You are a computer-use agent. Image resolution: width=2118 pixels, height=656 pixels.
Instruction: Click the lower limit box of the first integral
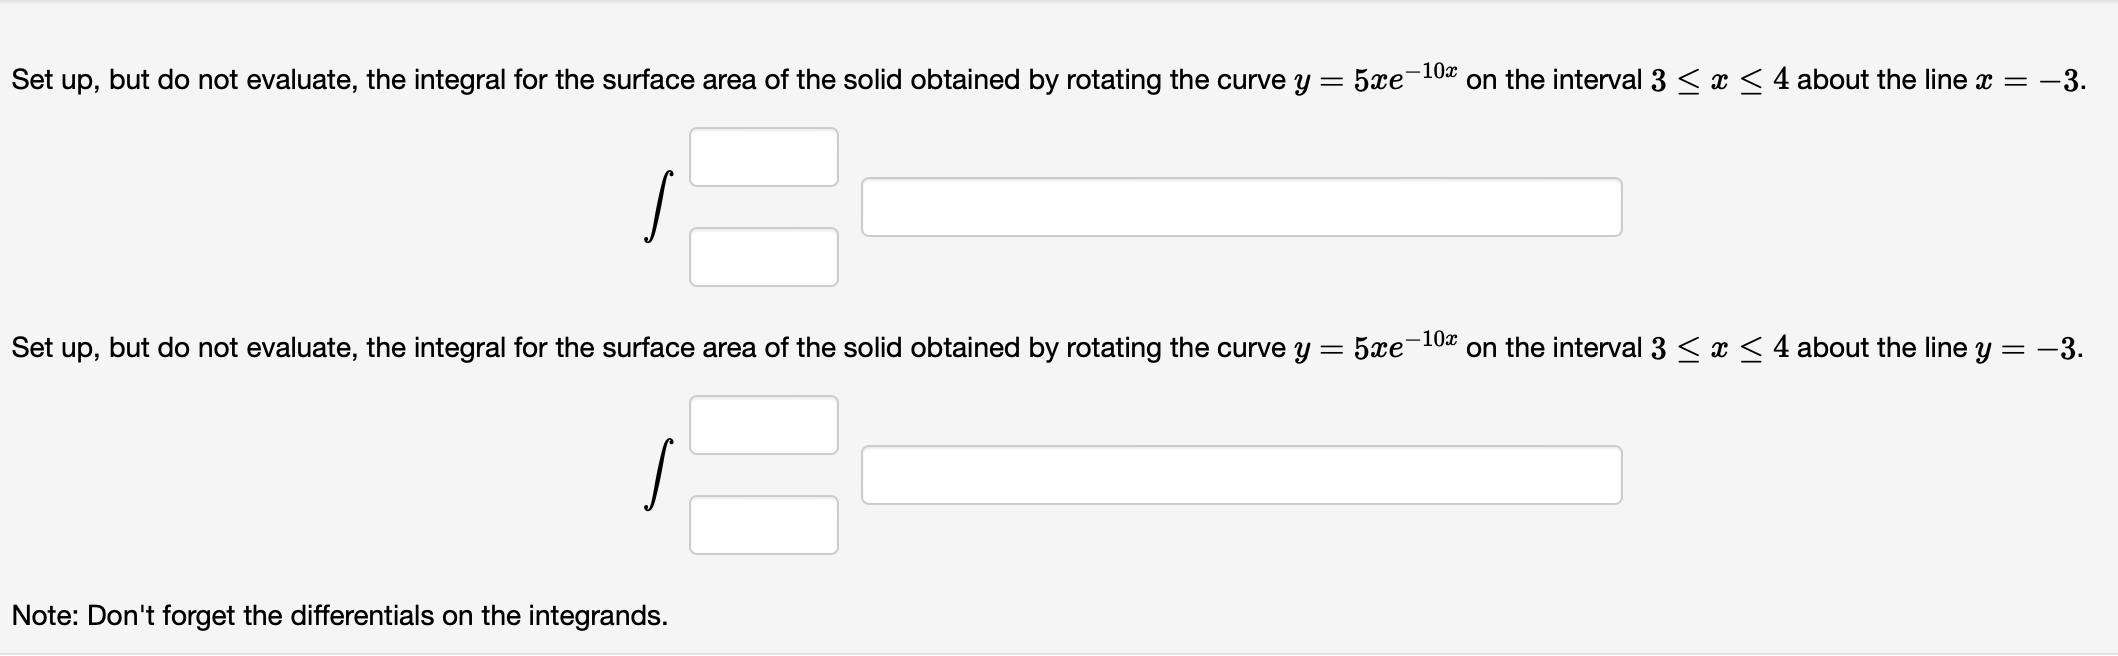[763, 258]
